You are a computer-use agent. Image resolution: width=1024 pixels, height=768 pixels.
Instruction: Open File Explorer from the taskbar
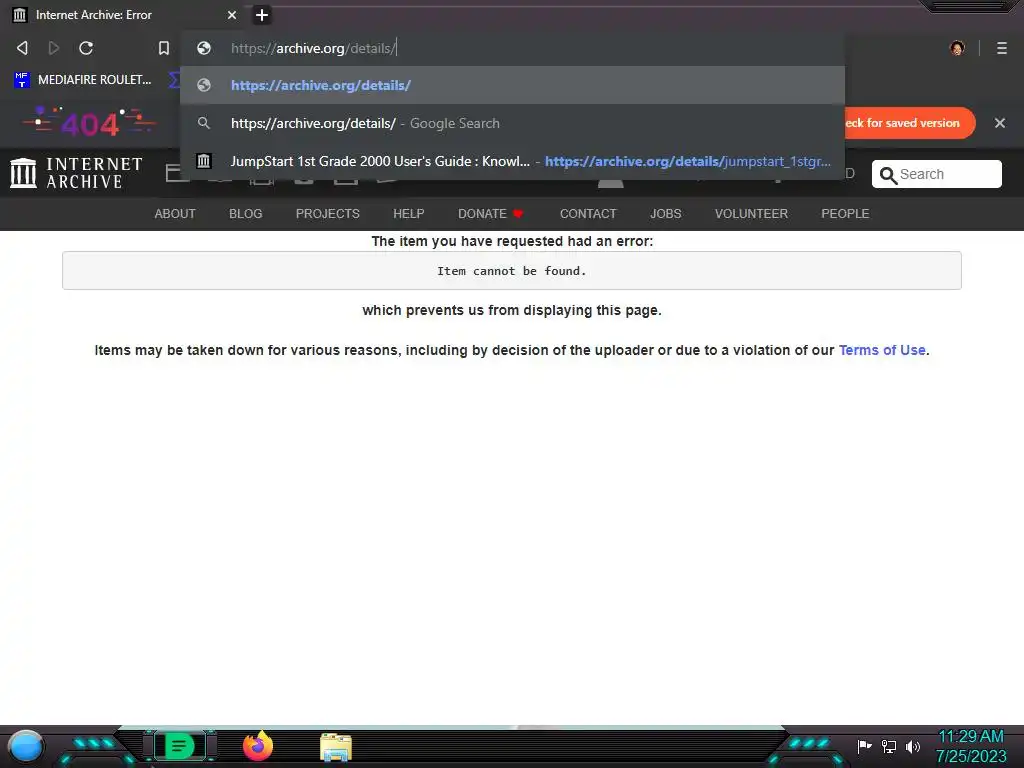(x=336, y=747)
